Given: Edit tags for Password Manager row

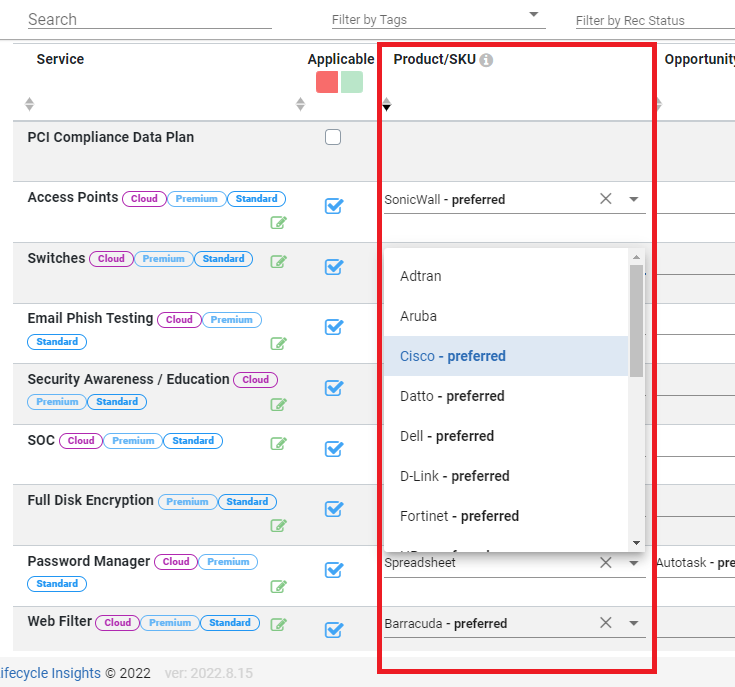Looking at the screenshot, I should pos(278,586).
